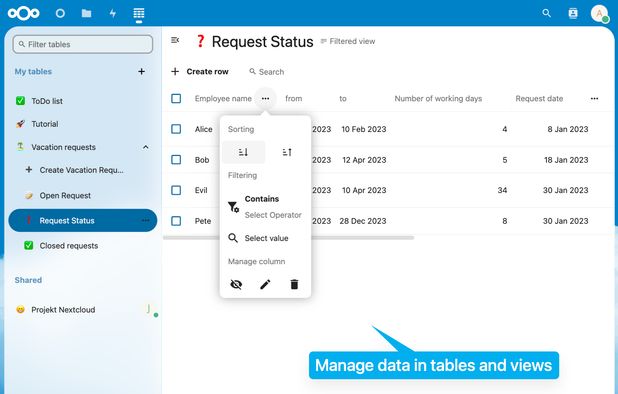Click the top bar search magnifier
618x394 pixels.
pyautogui.click(x=546, y=13)
